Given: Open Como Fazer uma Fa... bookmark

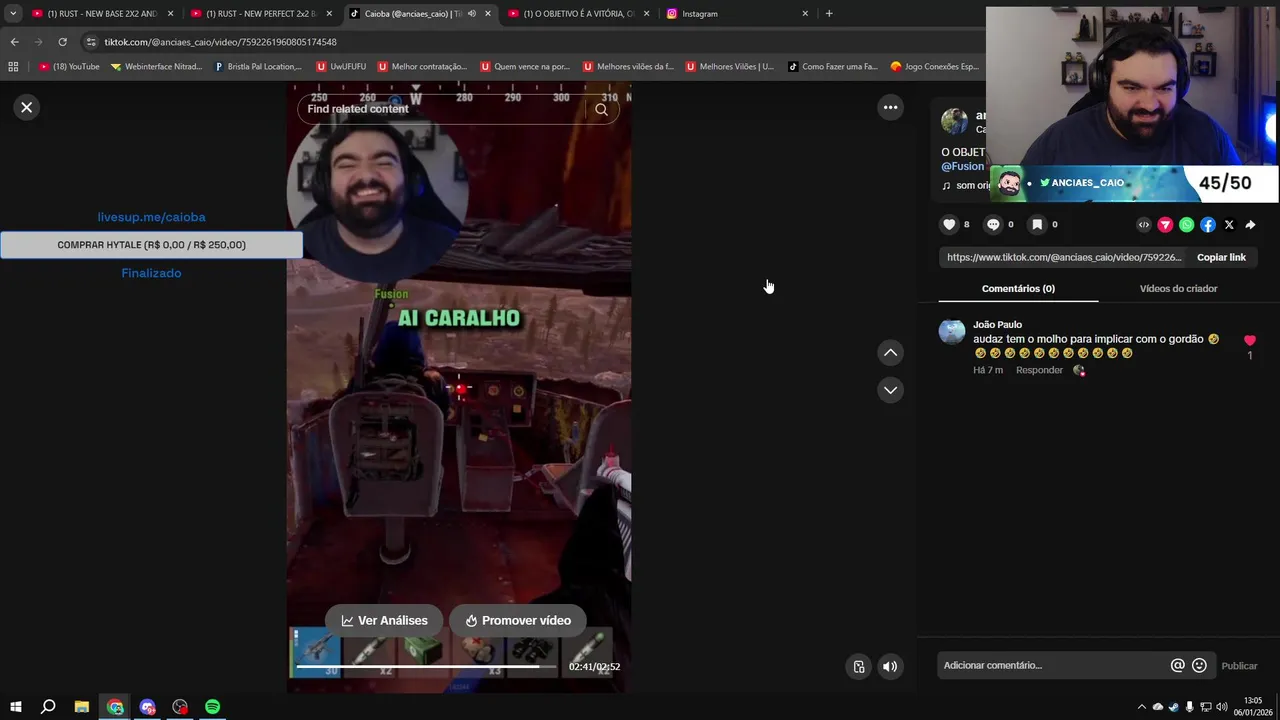Looking at the screenshot, I should coord(832,67).
